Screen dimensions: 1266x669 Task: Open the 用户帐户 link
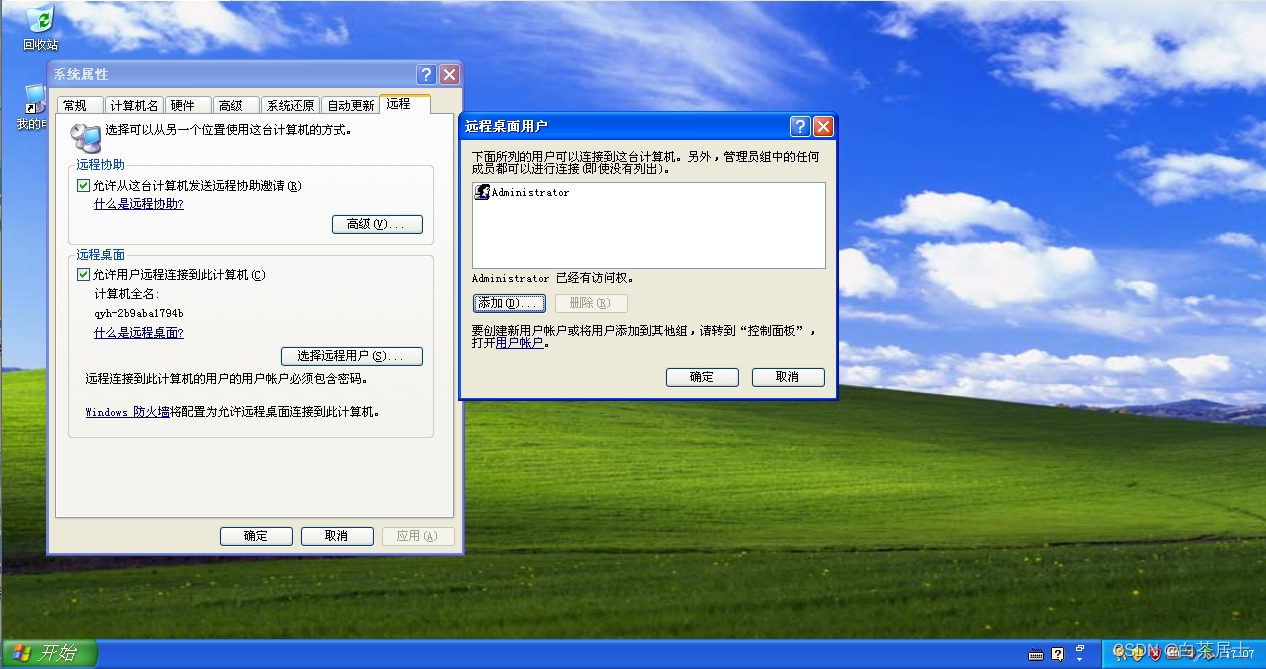click(x=520, y=343)
